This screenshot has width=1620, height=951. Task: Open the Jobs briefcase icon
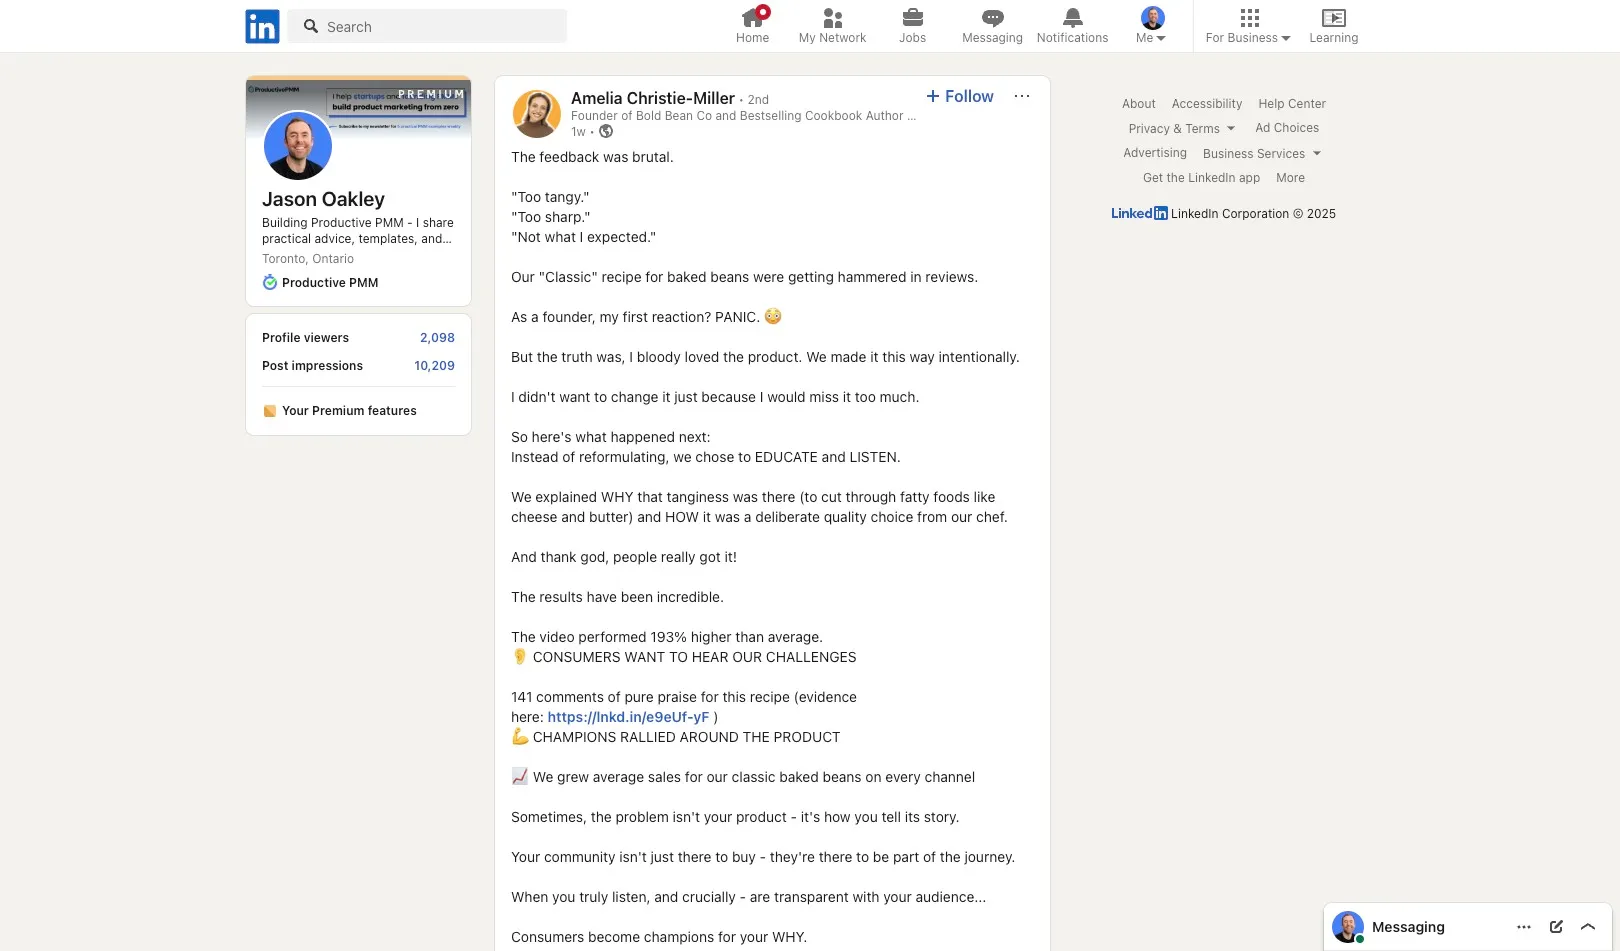[x=912, y=18]
